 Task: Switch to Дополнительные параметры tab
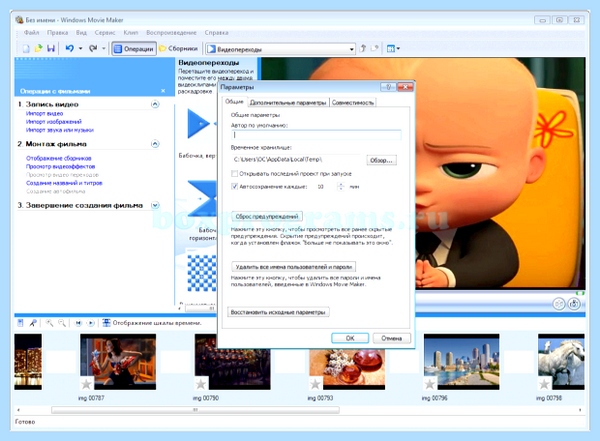point(288,103)
